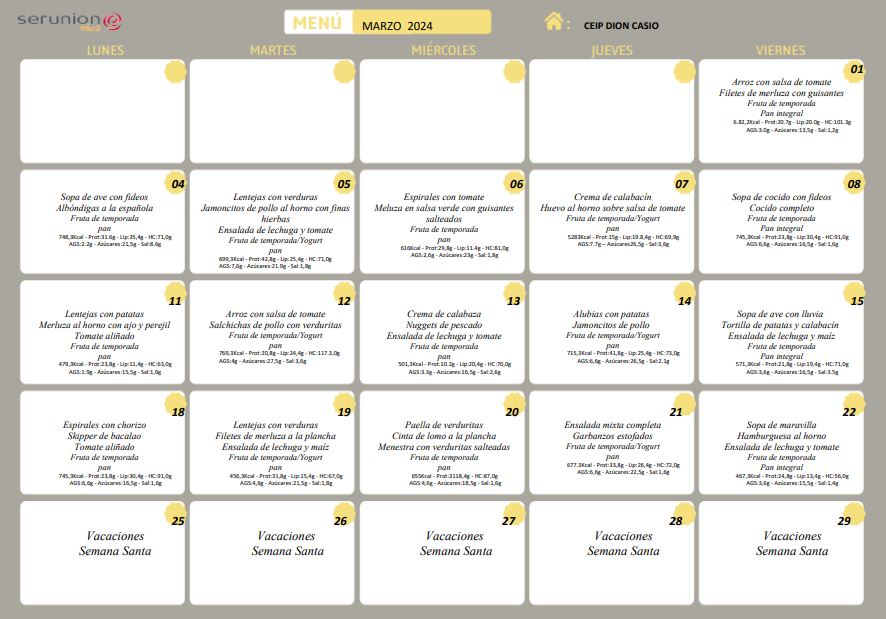
Task: Select the Crema de calabacín entry
Action: click(613, 197)
